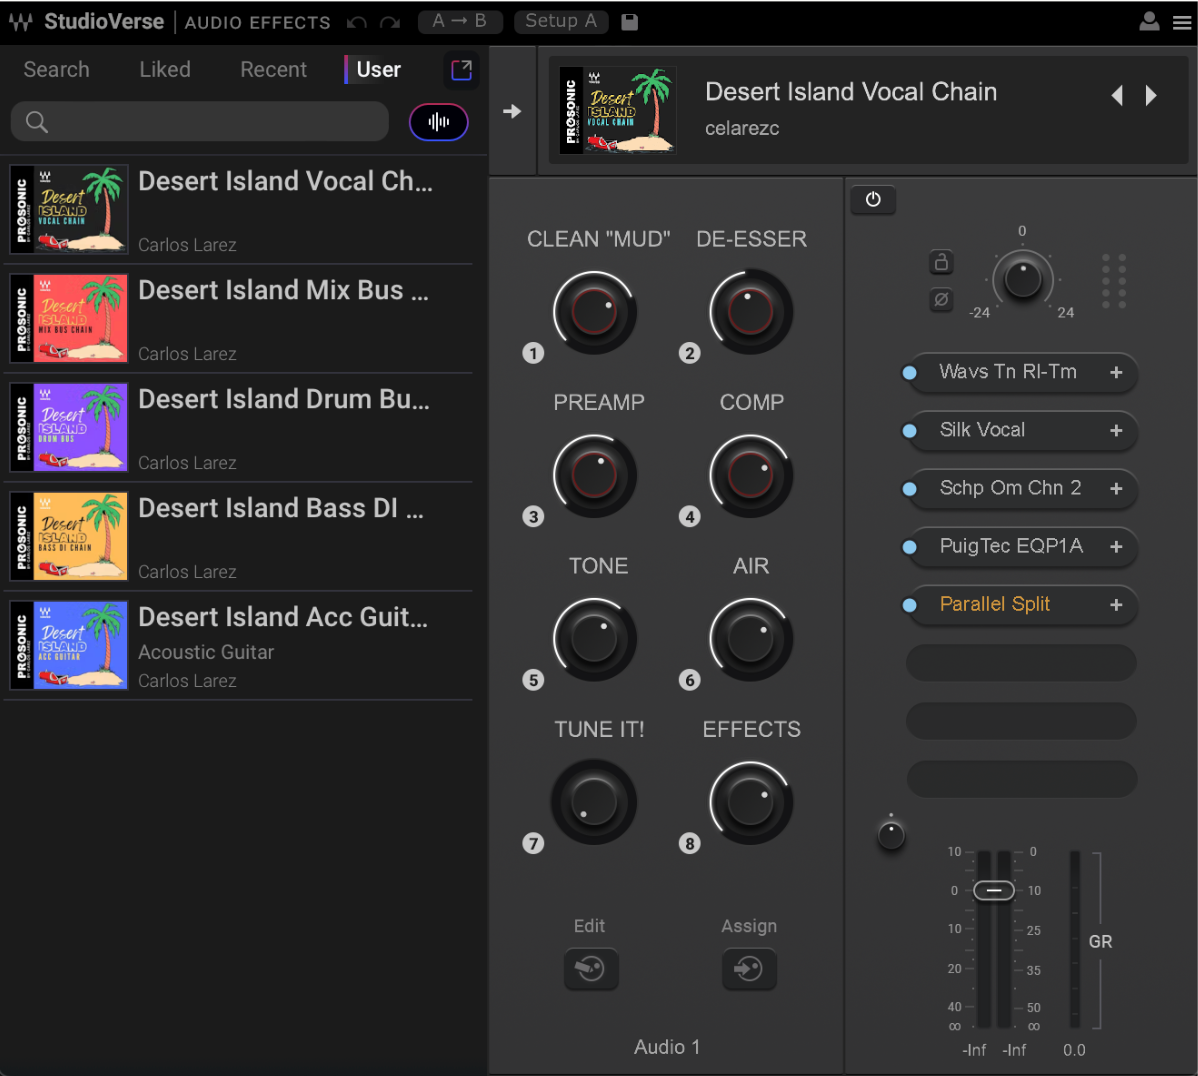The height and width of the screenshot is (1076, 1198).
Task: Click the output fader handle
Action: (994, 890)
